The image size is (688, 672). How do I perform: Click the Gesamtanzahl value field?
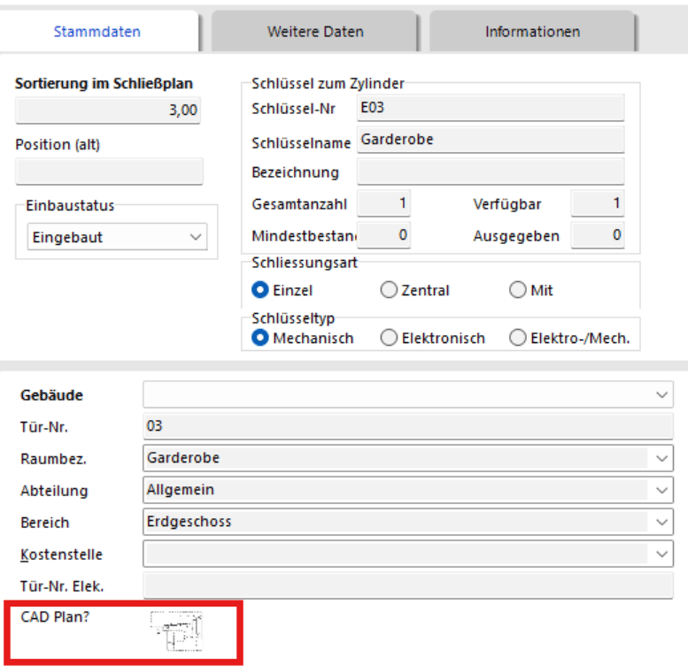coord(384,204)
